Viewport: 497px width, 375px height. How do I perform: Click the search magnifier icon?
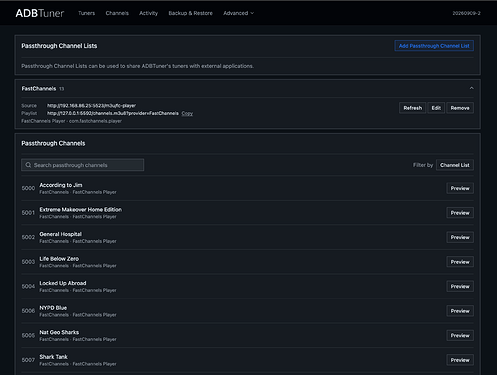tap(28, 165)
